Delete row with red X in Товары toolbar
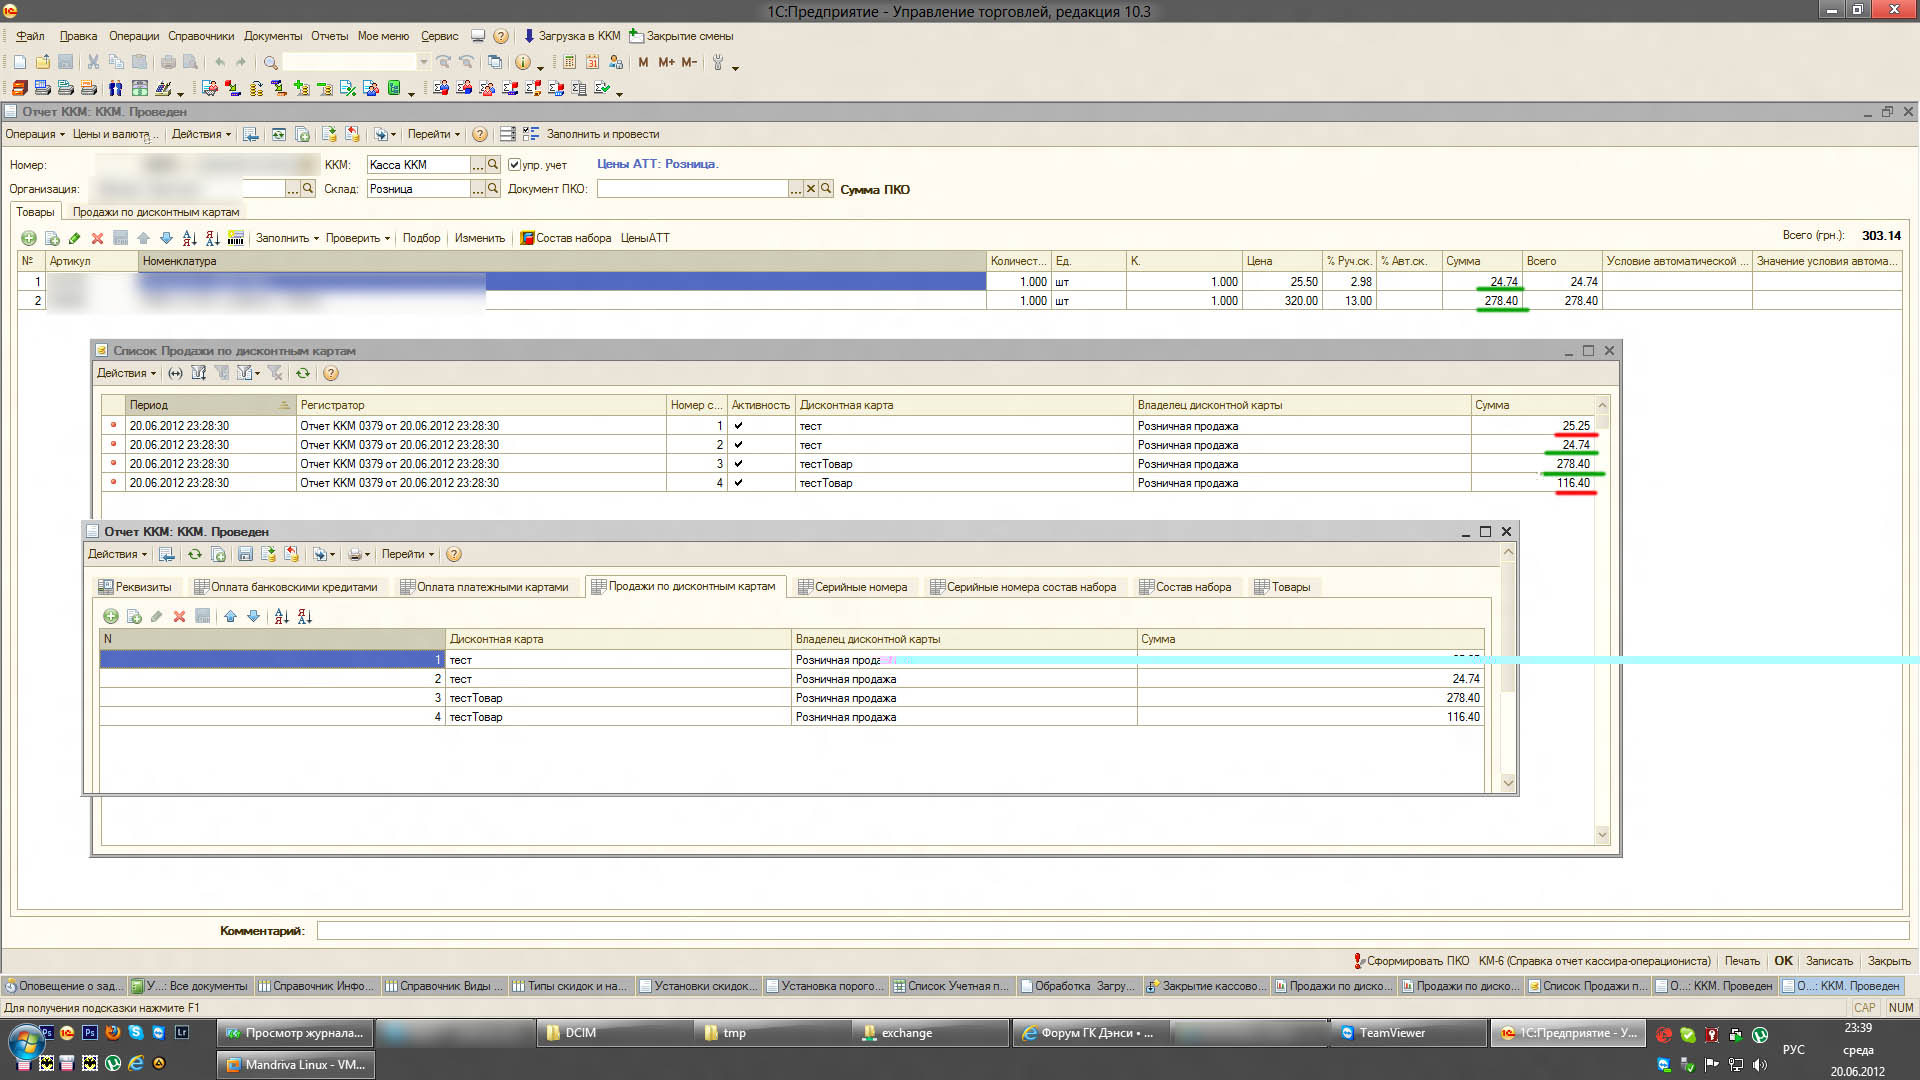The height and width of the screenshot is (1080, 1920). (97, 238)
